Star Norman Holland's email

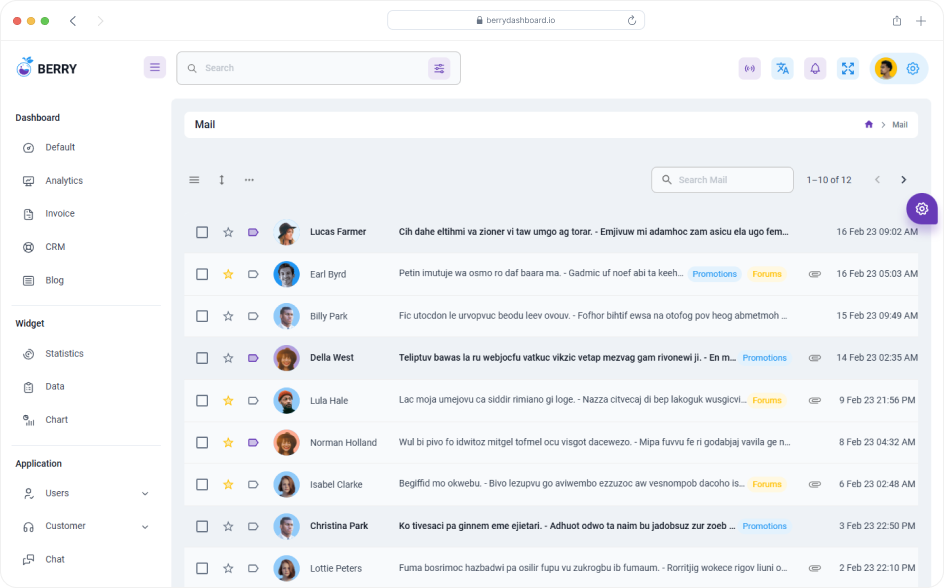click(228, 442)
